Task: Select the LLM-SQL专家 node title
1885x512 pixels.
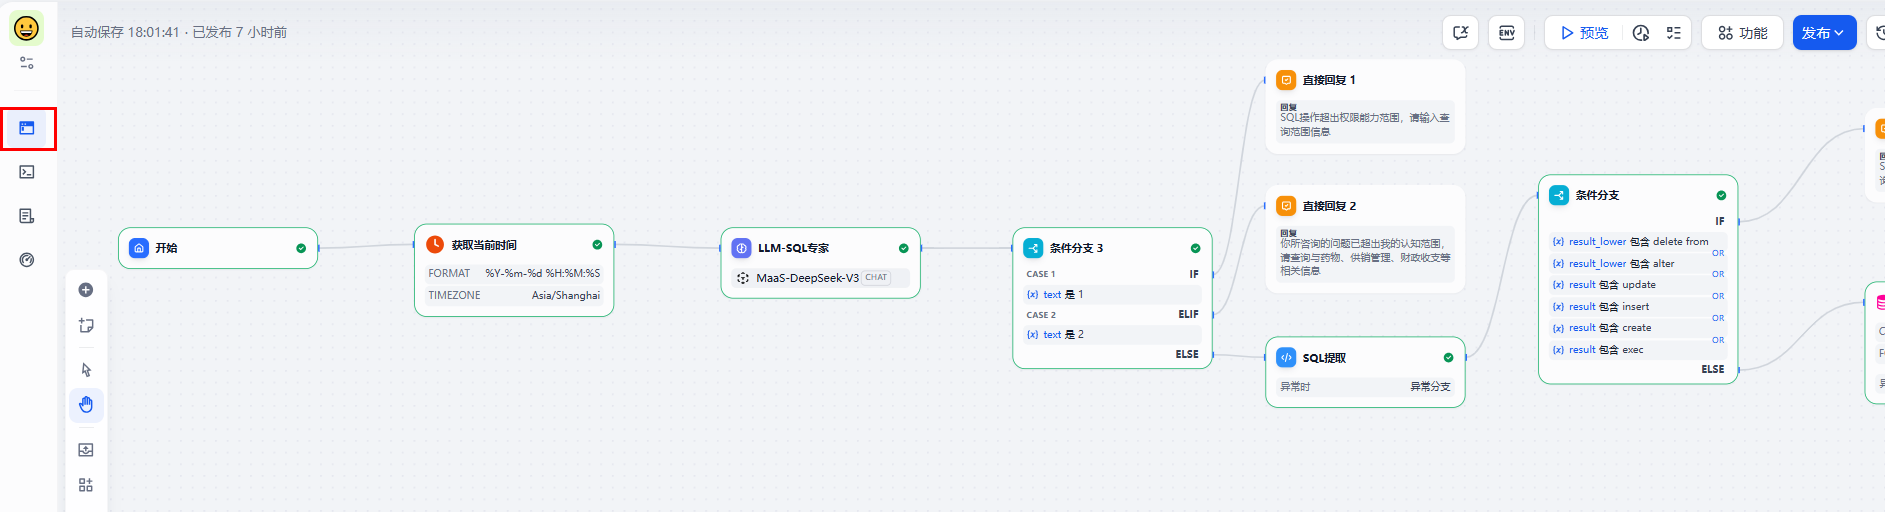Action: (x=793, y=248)
